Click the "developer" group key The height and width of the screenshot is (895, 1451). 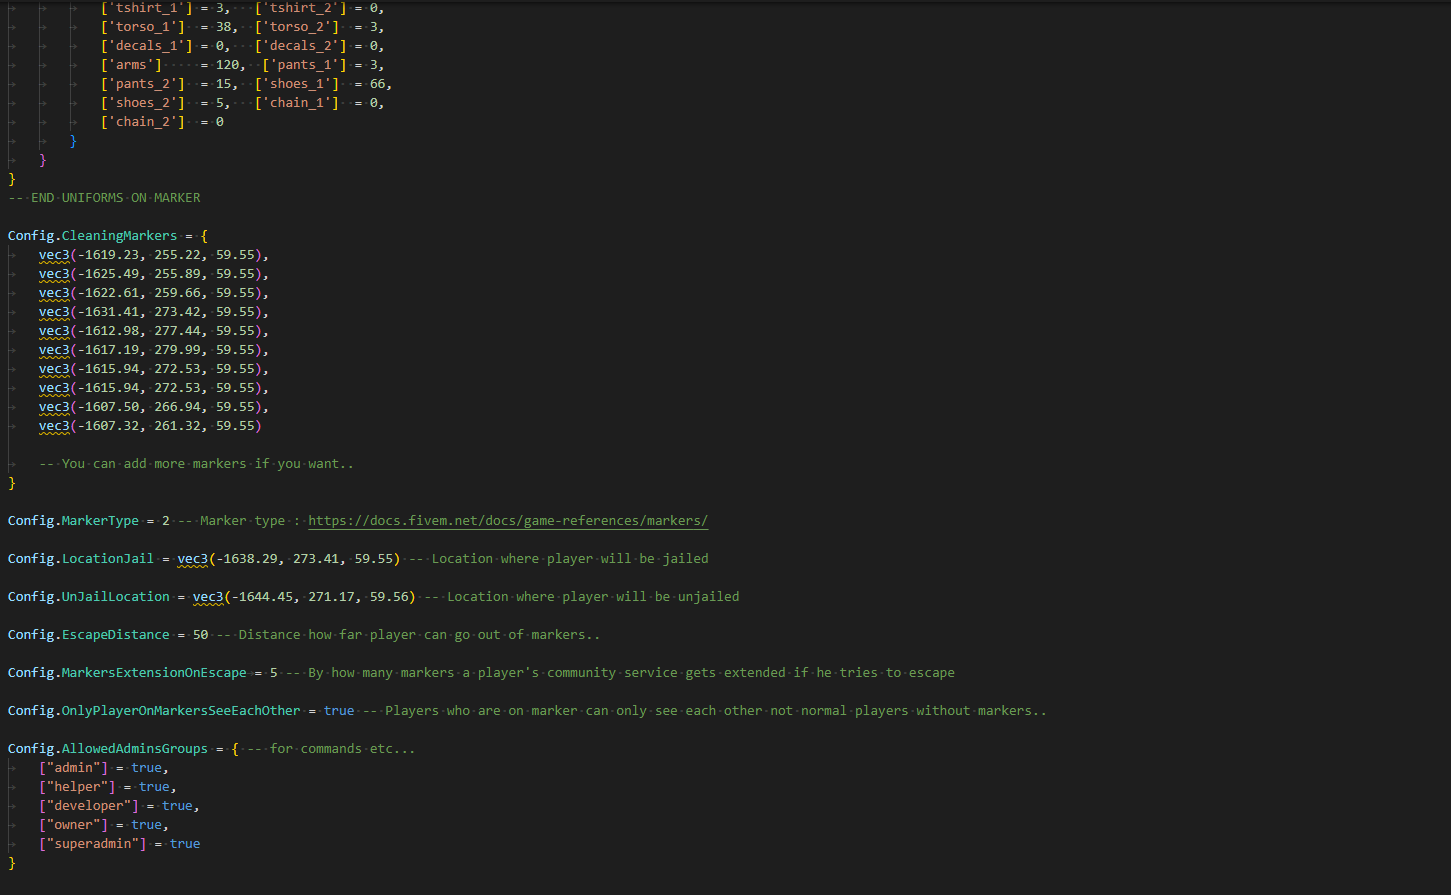pyautogui.click(x=89, y=806)
